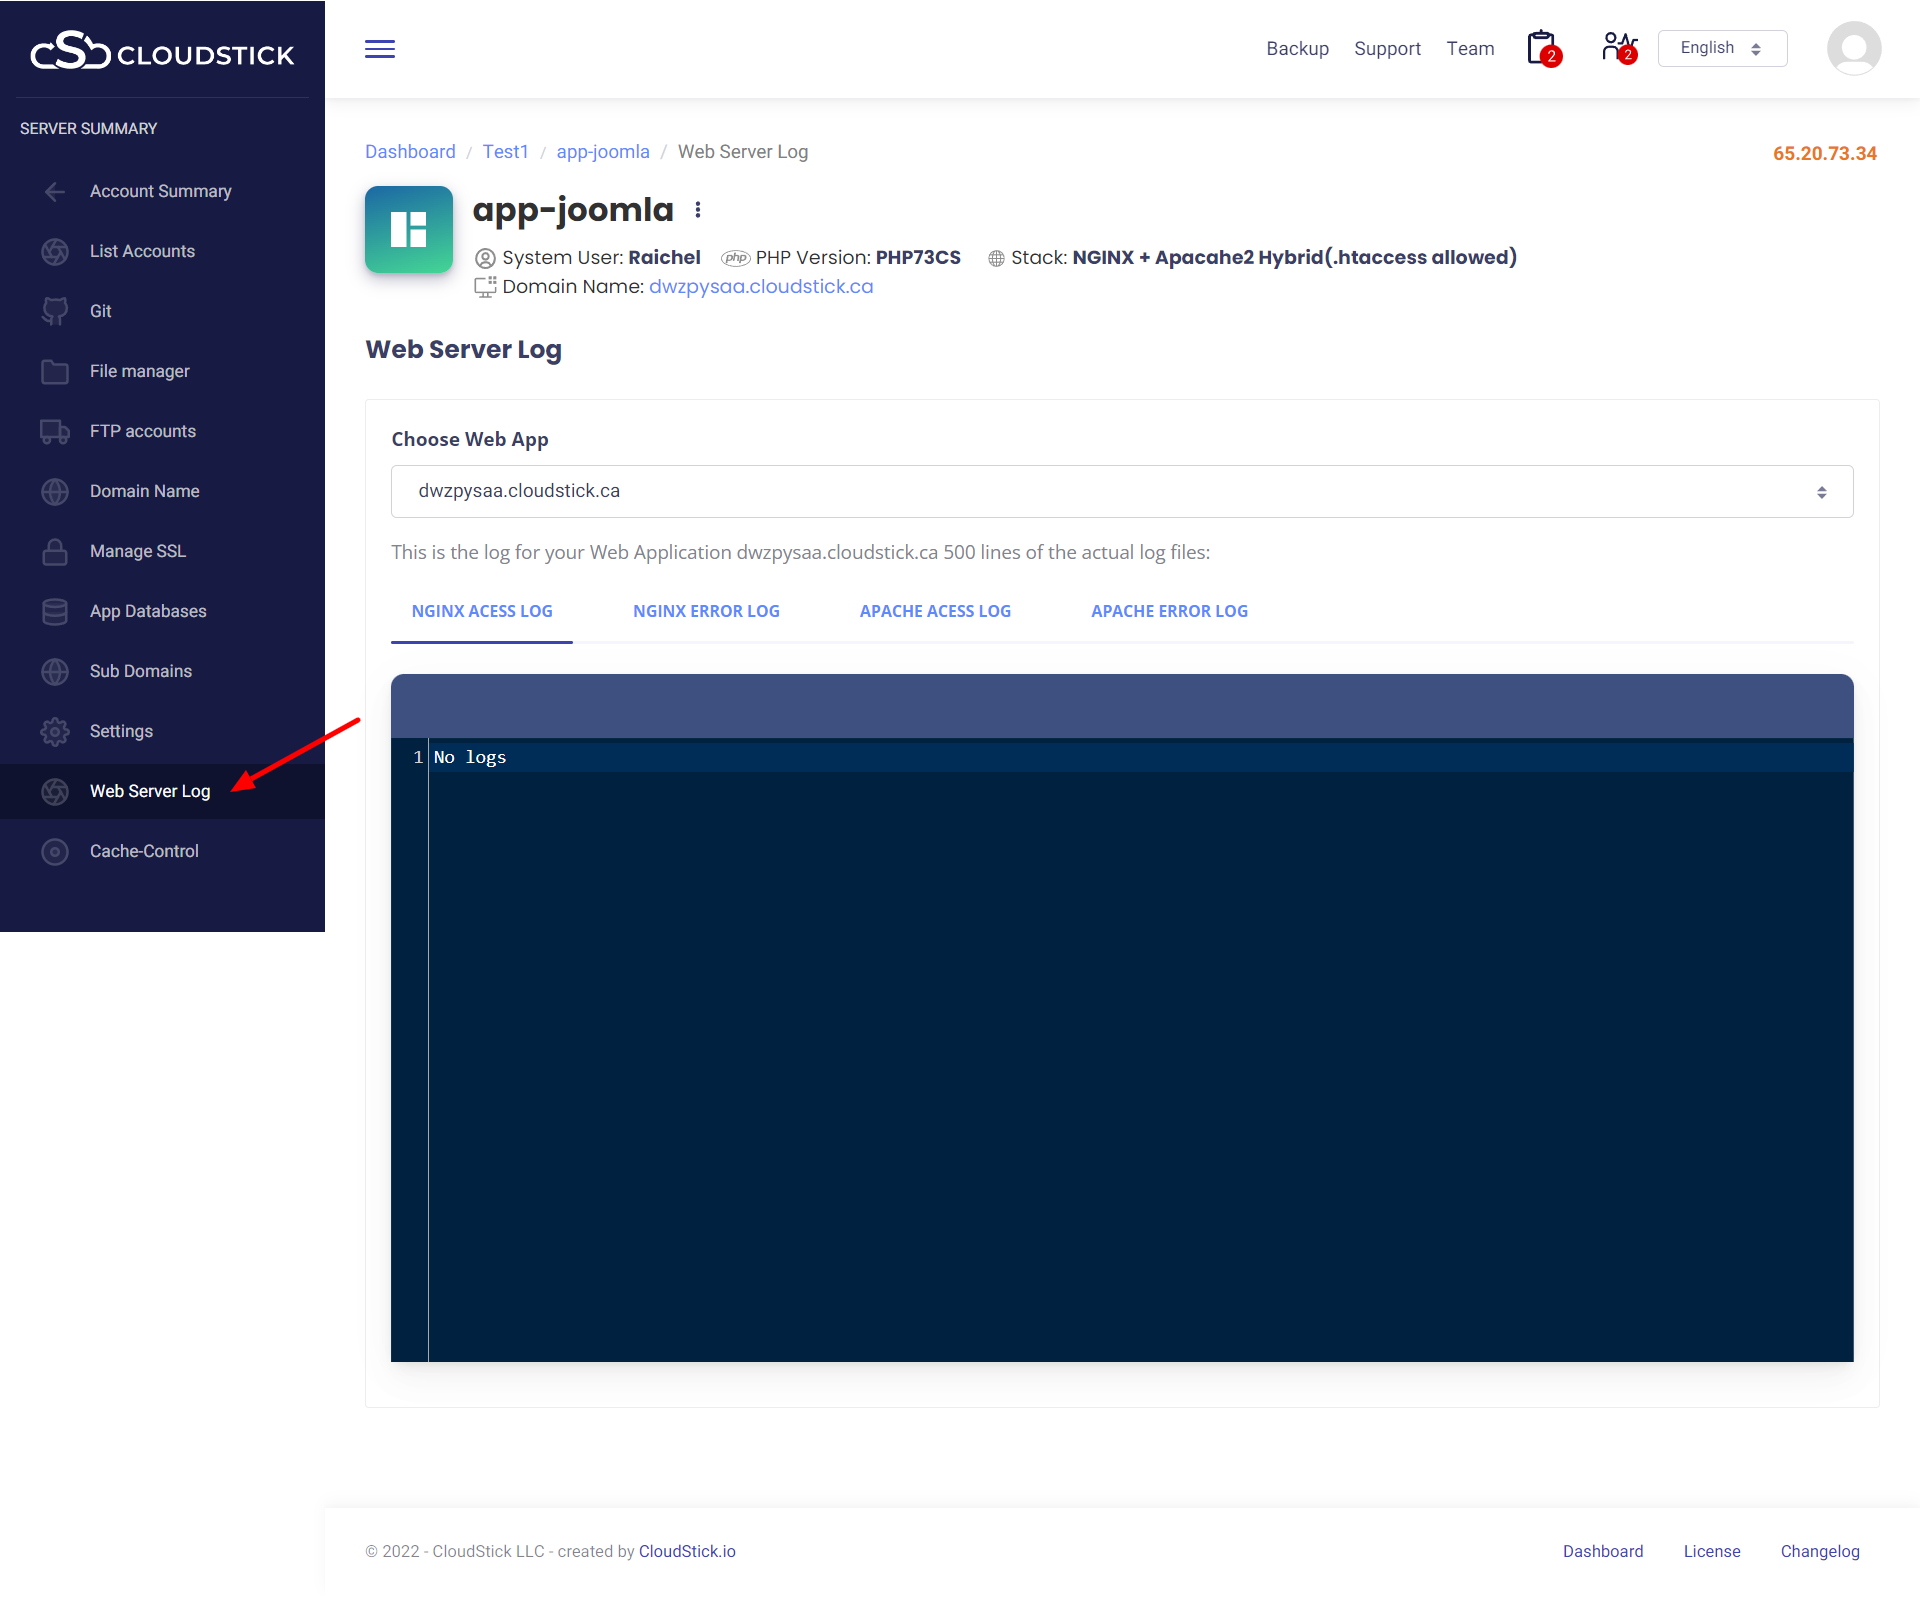Open the app-joomla three-dot options menu
This screenshot has height=1597, width=1920.
click(698, 210)
